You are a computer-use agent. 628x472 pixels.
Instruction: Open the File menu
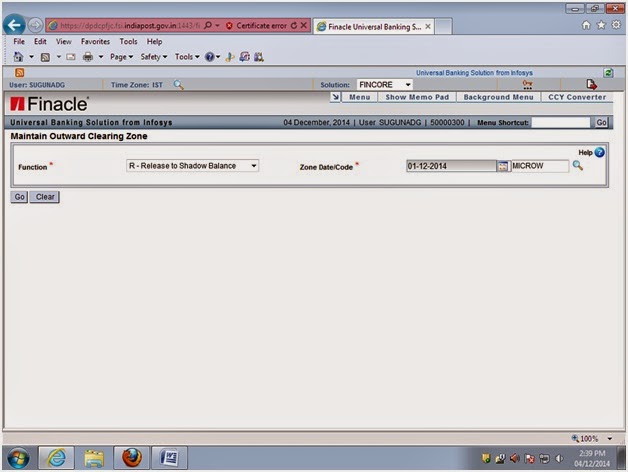19,42
